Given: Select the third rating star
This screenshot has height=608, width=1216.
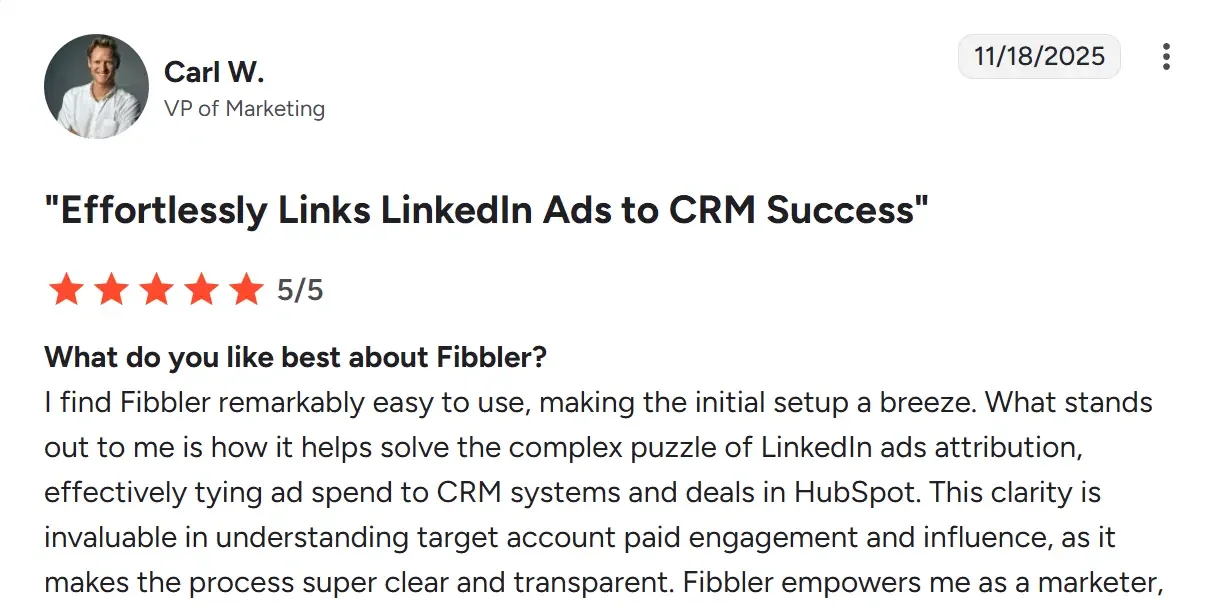Looking at the screenshot, I should coord(156,291).
